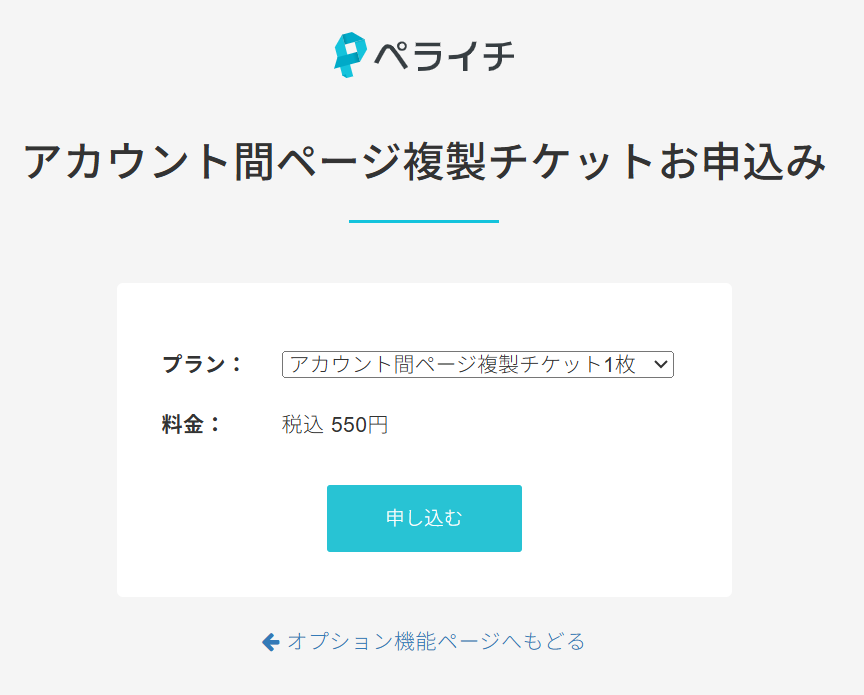Click the left arrow icon beside the back link
This screenshot has width=864, height=695.
270,642
